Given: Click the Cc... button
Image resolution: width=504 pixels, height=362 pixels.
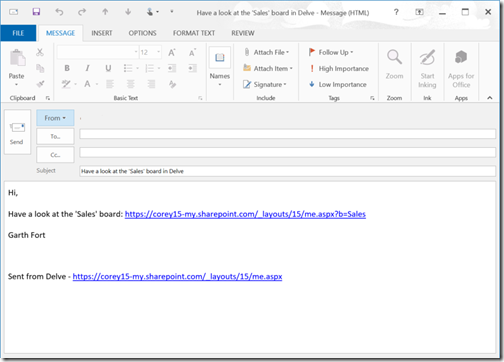Looking at the screenshot, I should pos(55,155).
